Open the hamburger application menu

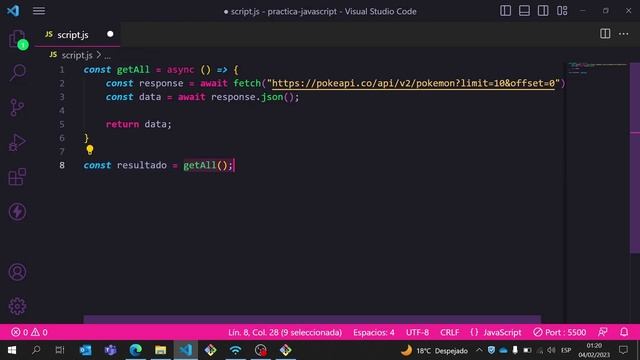[x=39, y=11]
